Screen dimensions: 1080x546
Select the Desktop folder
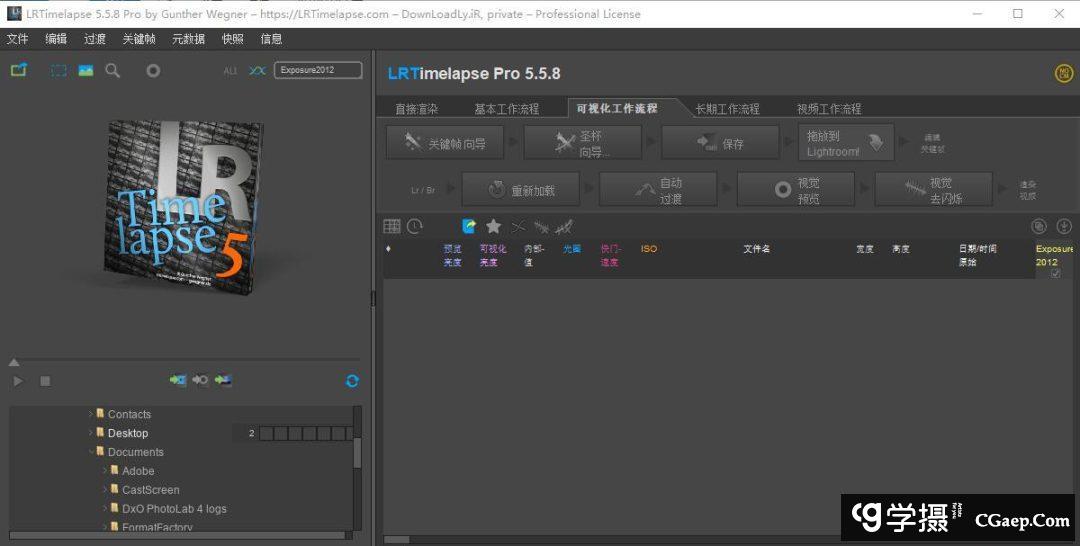[x=127, y=433]
